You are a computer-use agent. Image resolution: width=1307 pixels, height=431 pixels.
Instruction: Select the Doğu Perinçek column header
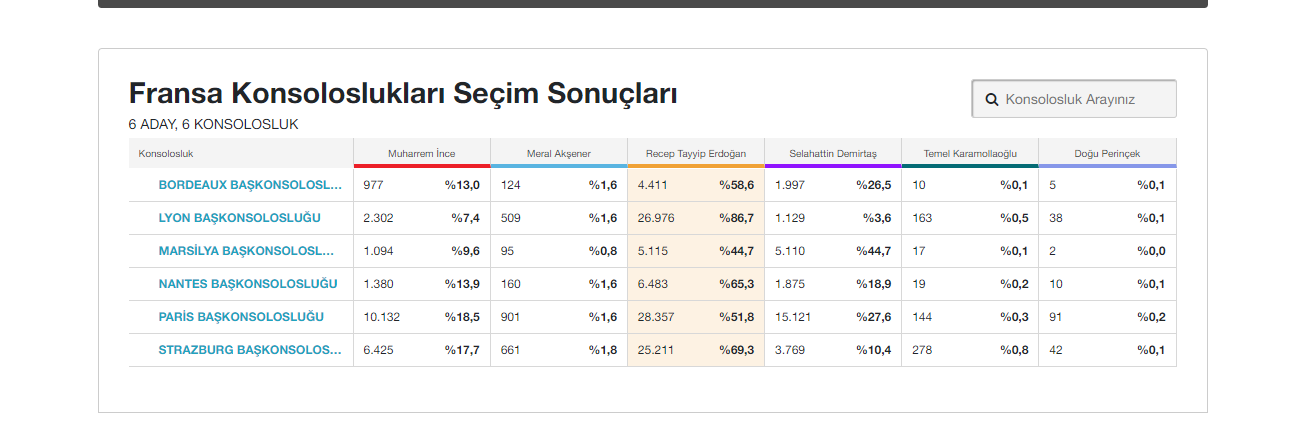(x=1107, y=154)
